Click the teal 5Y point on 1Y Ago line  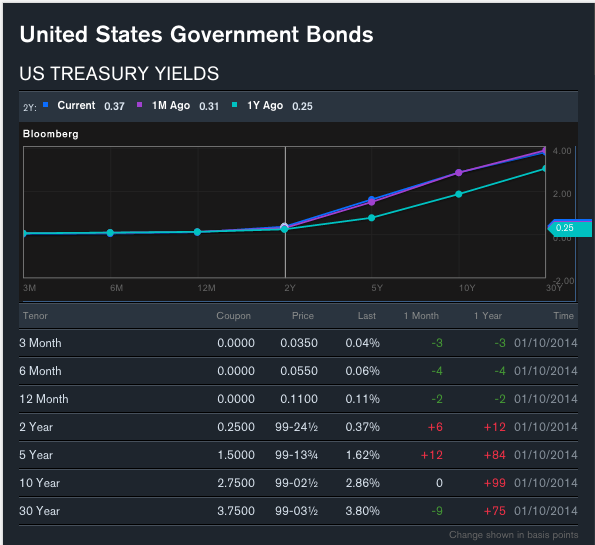pos(372,218)
